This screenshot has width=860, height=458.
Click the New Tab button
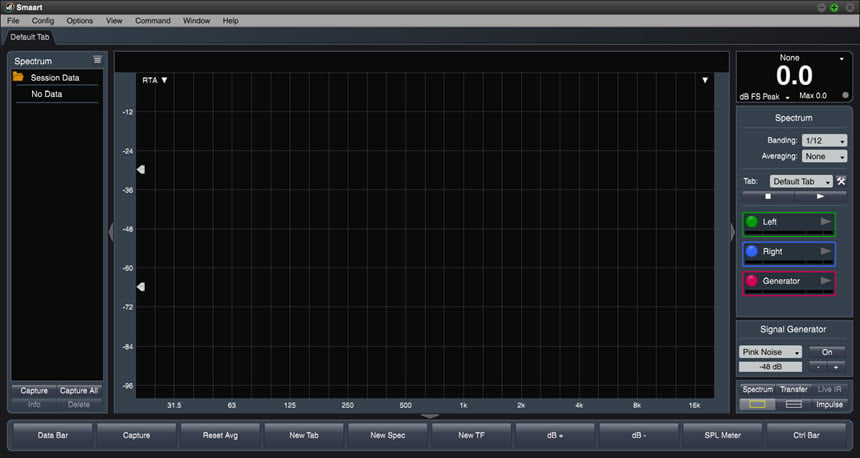point(304,435)
